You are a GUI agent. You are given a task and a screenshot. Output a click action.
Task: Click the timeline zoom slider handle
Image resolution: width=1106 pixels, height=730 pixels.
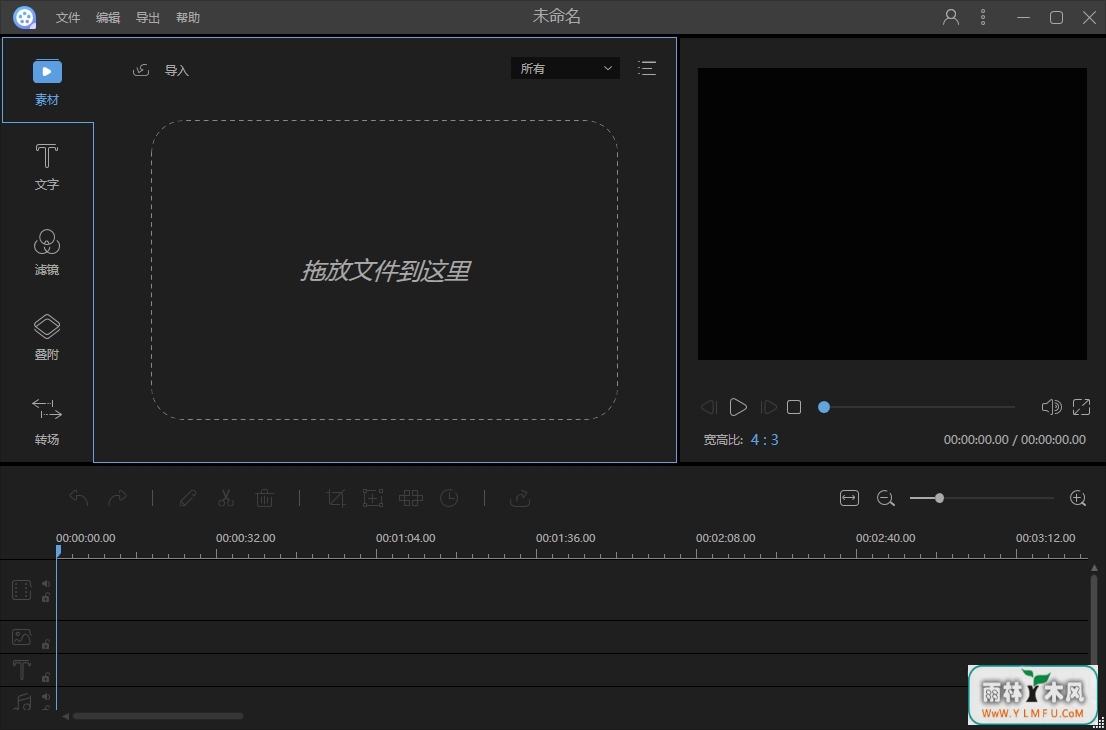(x=940, y=498)
